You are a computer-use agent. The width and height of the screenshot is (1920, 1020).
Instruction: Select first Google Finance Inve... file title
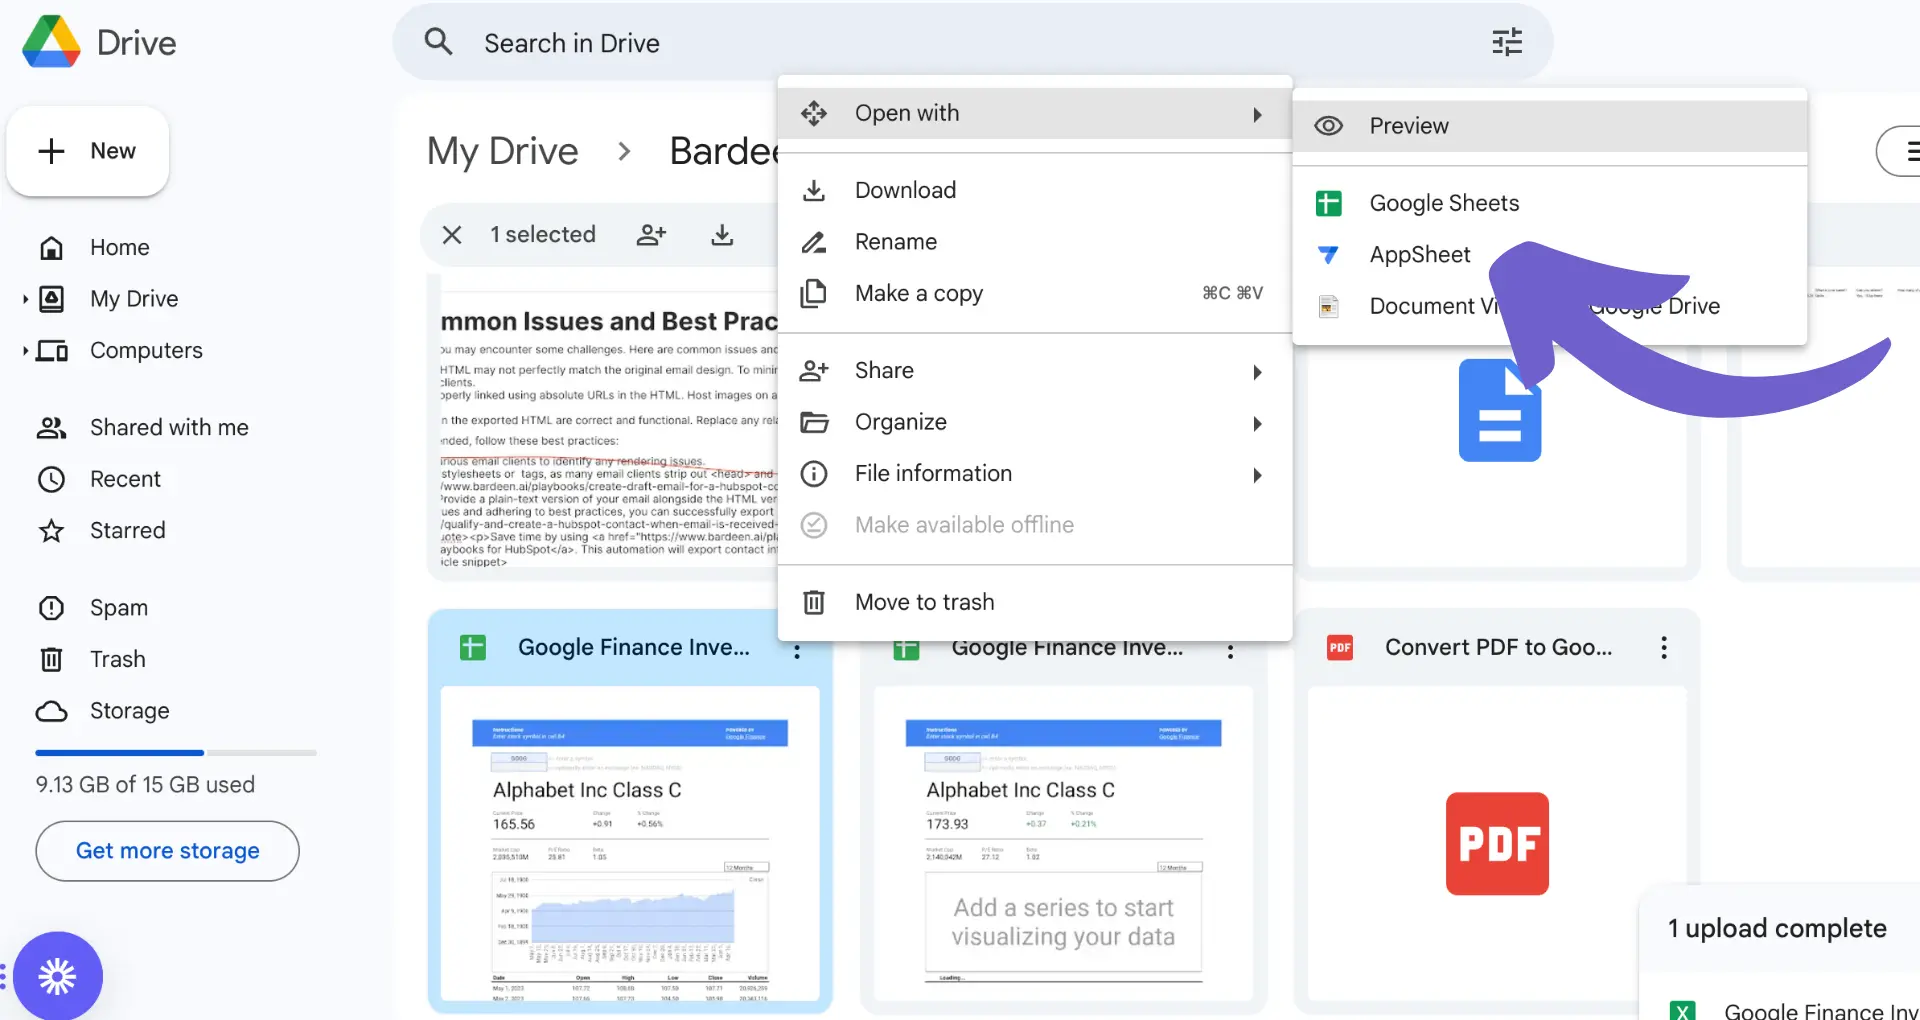(634, 648)
